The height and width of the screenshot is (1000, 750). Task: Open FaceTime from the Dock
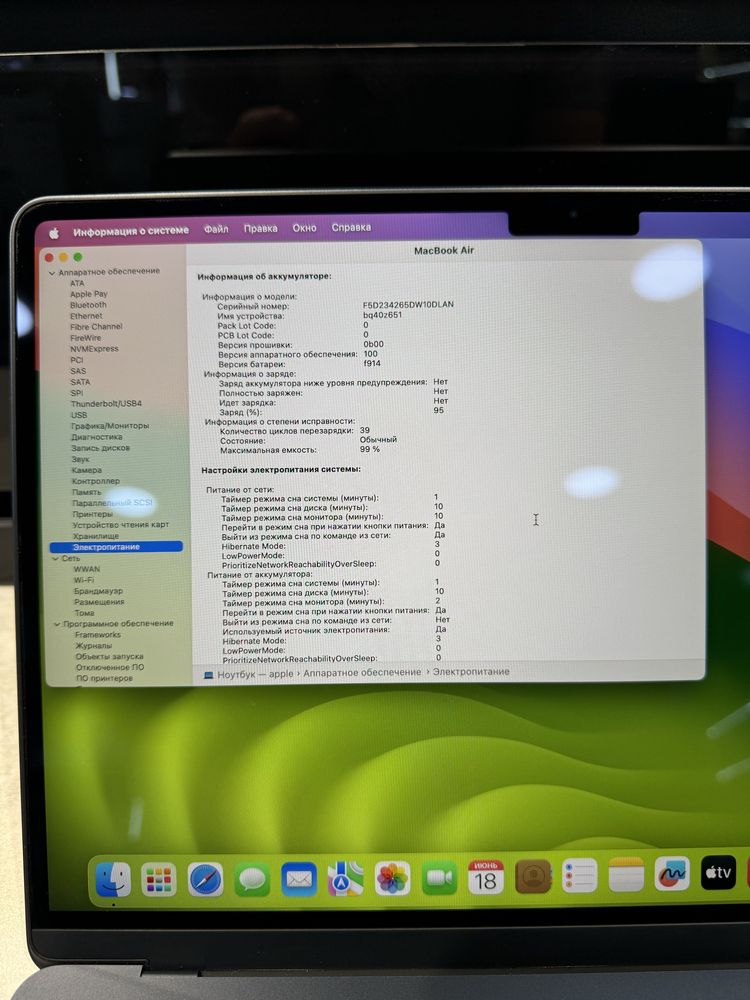439,877
